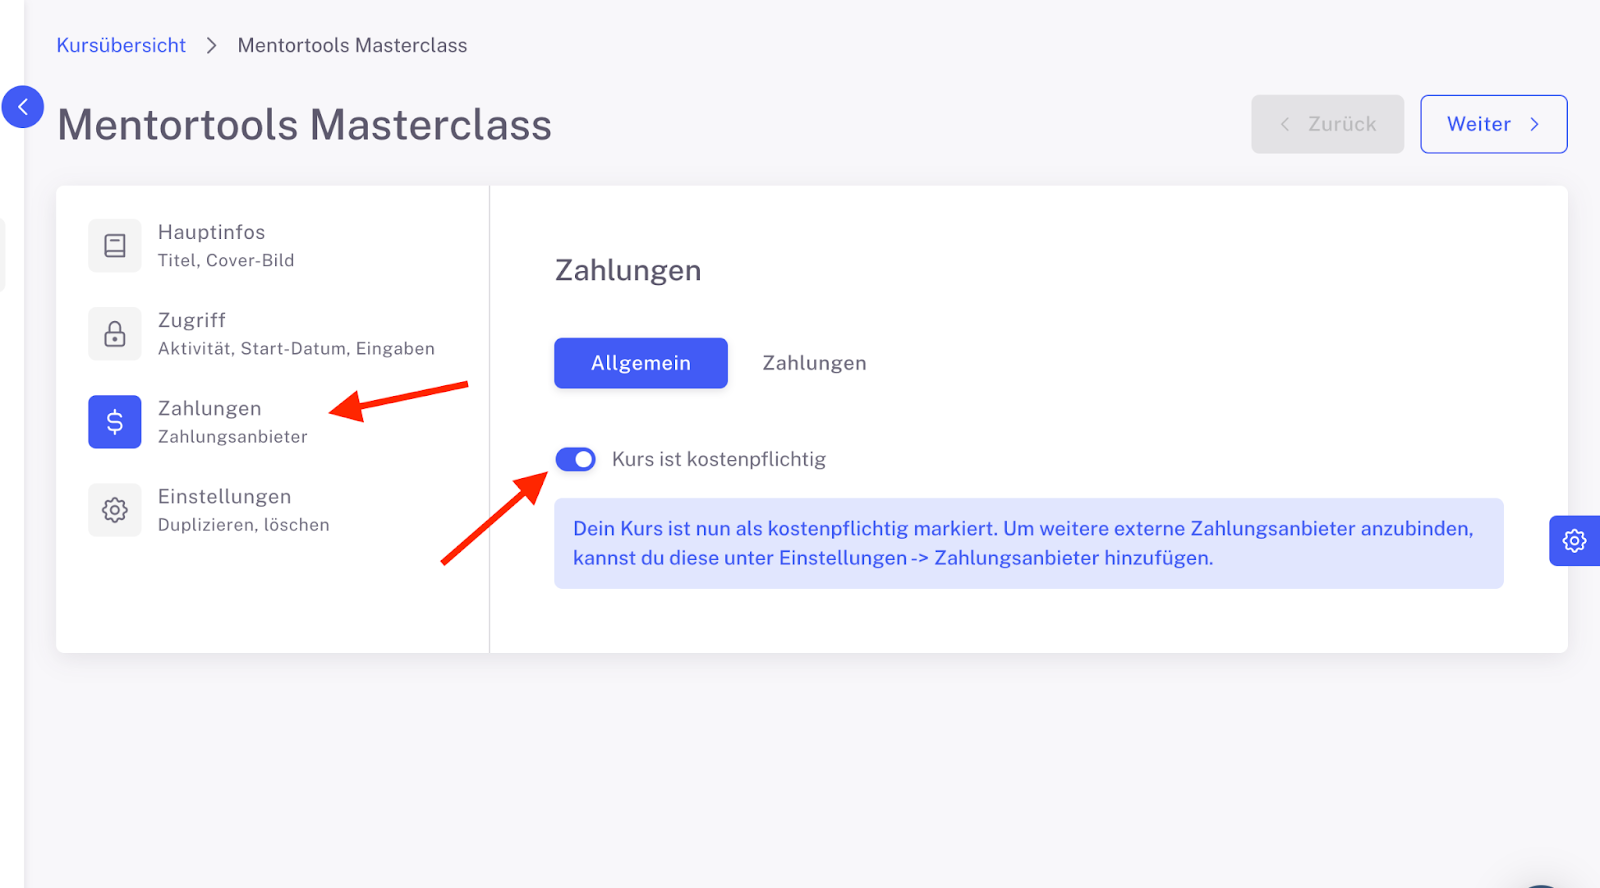
Task: Click the Zugriff lock icon
Action: pos(115,334)
